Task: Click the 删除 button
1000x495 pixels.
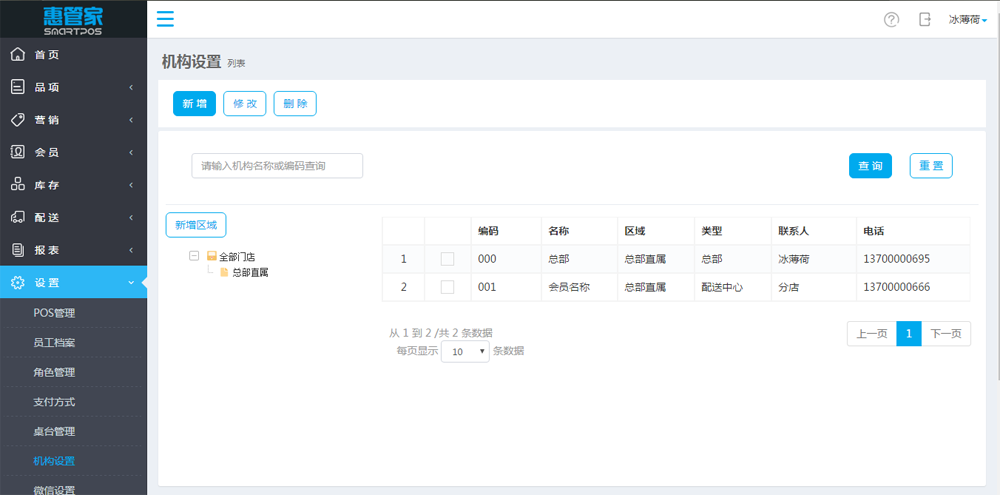Action: [295, 104]
